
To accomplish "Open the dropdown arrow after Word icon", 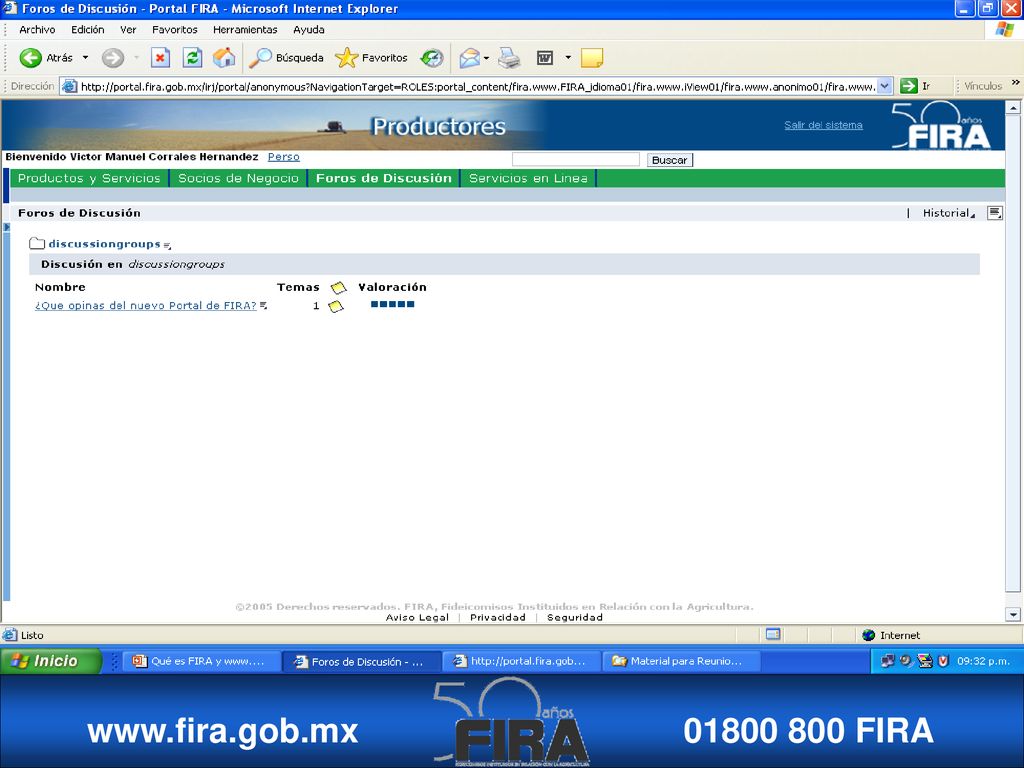I will pos(568,58).
